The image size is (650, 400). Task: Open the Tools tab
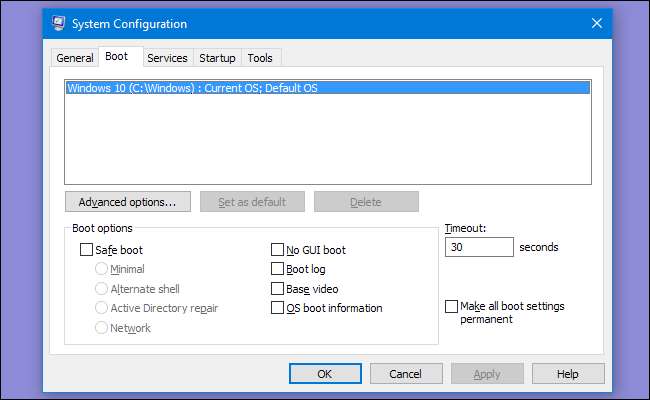pos(260,58)
